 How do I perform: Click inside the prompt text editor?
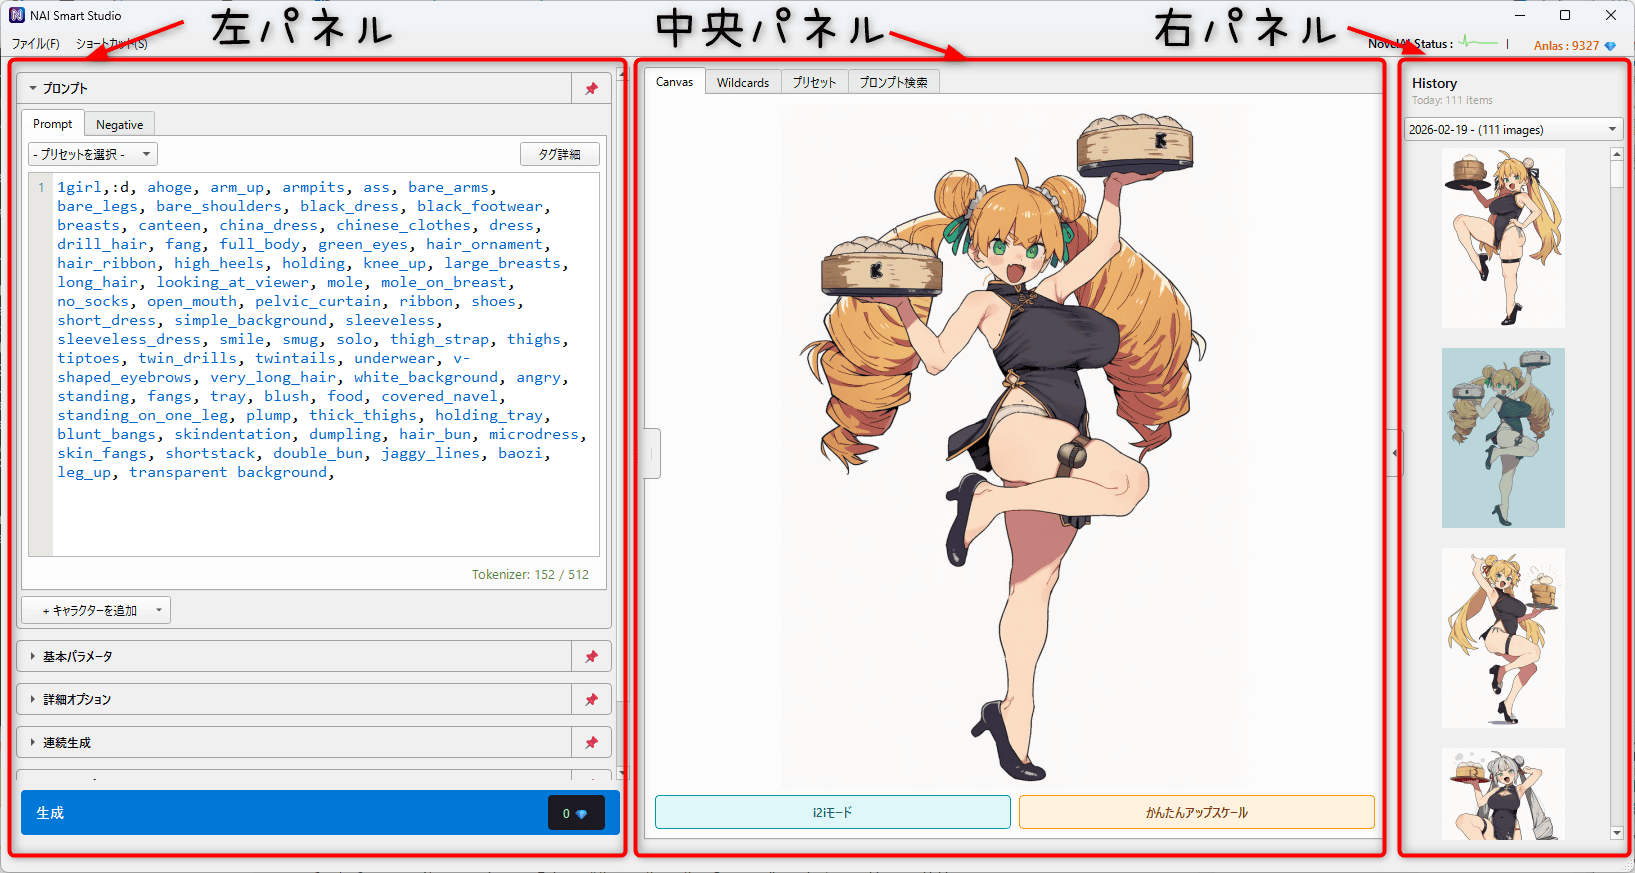click(325, 364)
